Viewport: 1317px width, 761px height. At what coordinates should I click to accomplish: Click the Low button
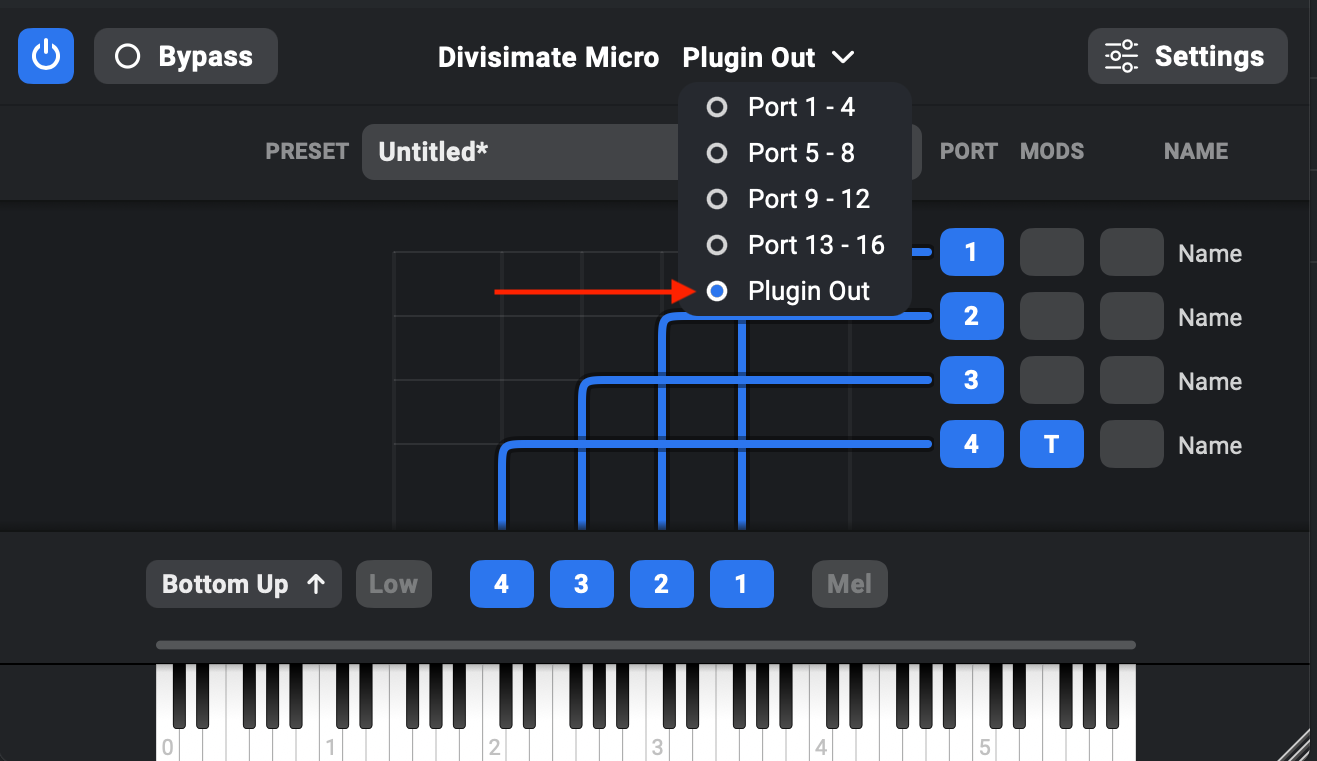point(394,584)
